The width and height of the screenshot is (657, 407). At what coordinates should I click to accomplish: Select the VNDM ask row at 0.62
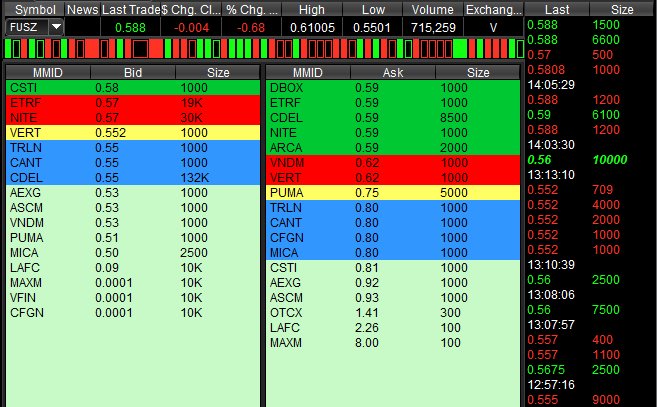[x=393, y=163]
